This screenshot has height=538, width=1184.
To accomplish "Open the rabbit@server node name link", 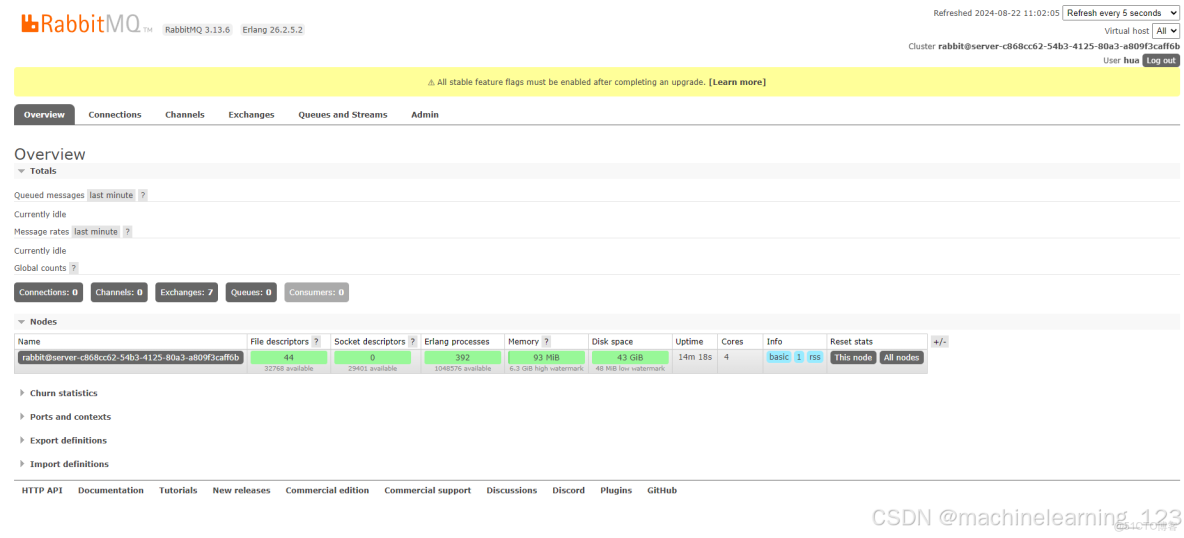I will pos(131,357).
